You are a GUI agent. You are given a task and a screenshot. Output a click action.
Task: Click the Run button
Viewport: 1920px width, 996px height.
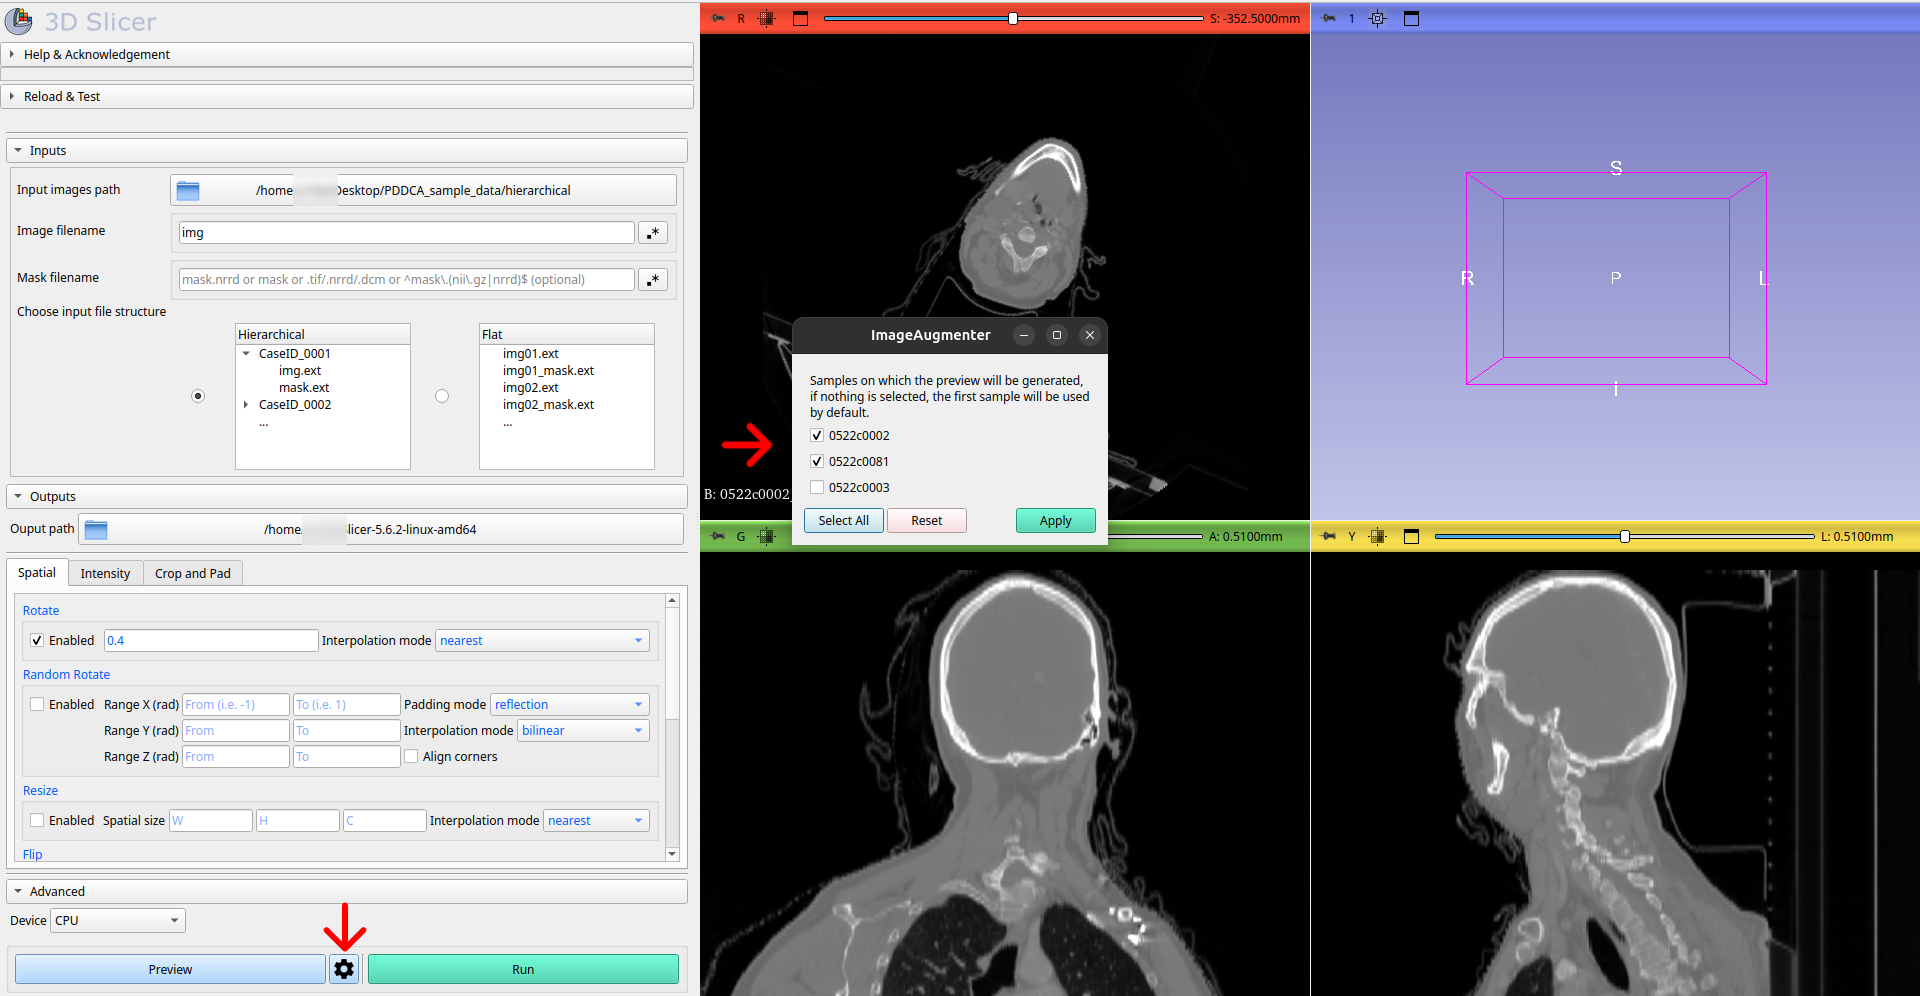pyautogui.click(x=523, y=970)
